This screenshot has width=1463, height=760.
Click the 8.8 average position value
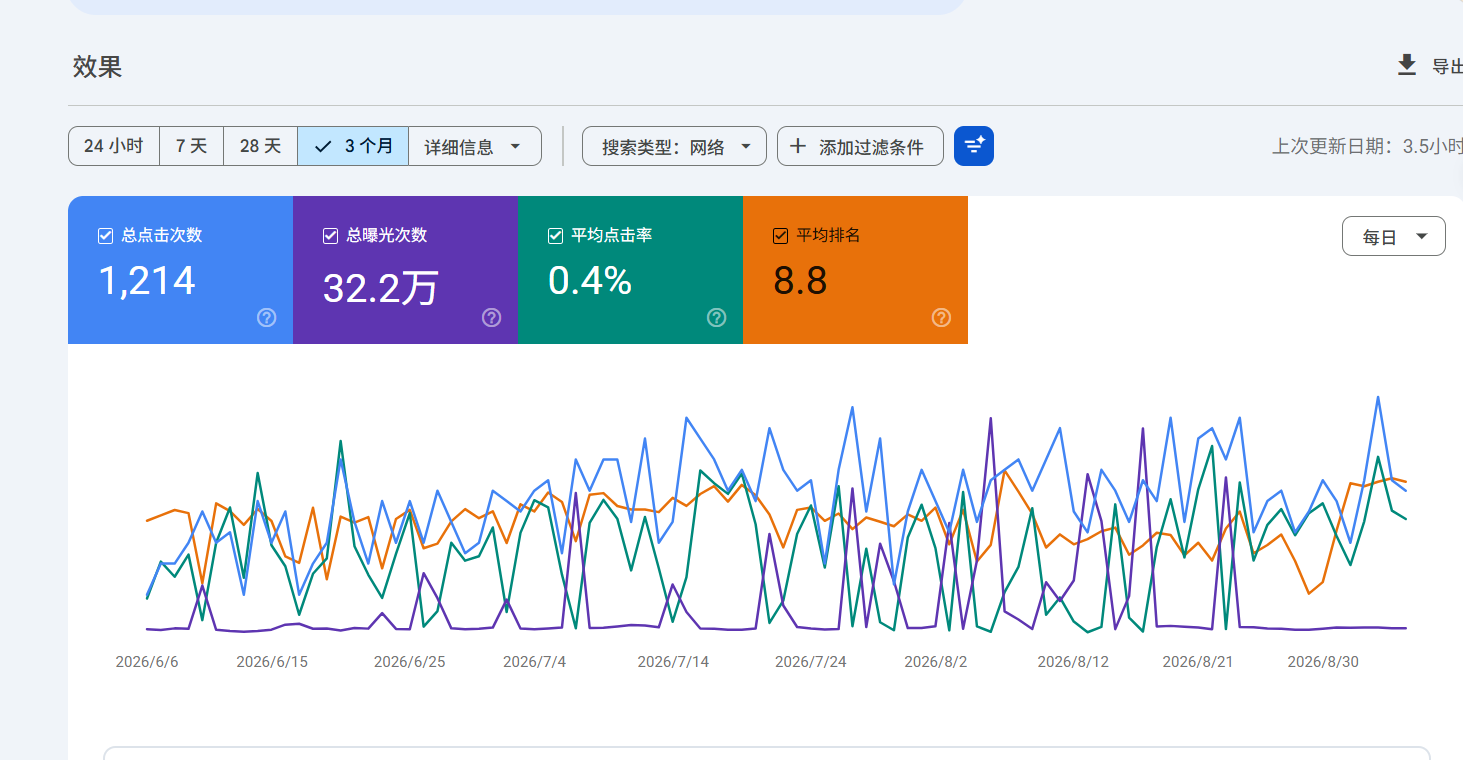(800, 281)
